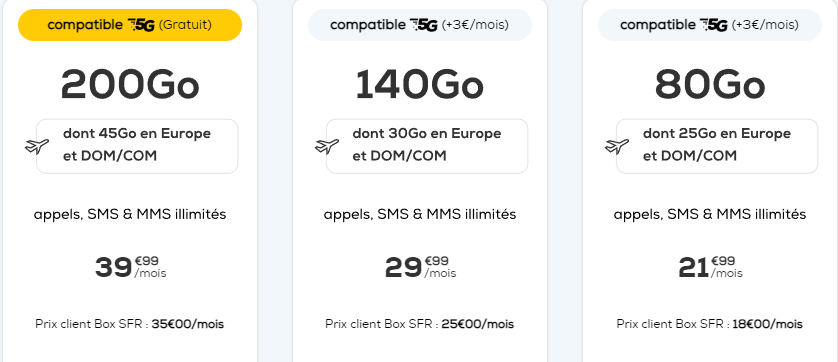This screenshot has width=838, height=362.
Task: Select the 5G +3€/mois badge on 140Go plan
Action: (420, 25)
